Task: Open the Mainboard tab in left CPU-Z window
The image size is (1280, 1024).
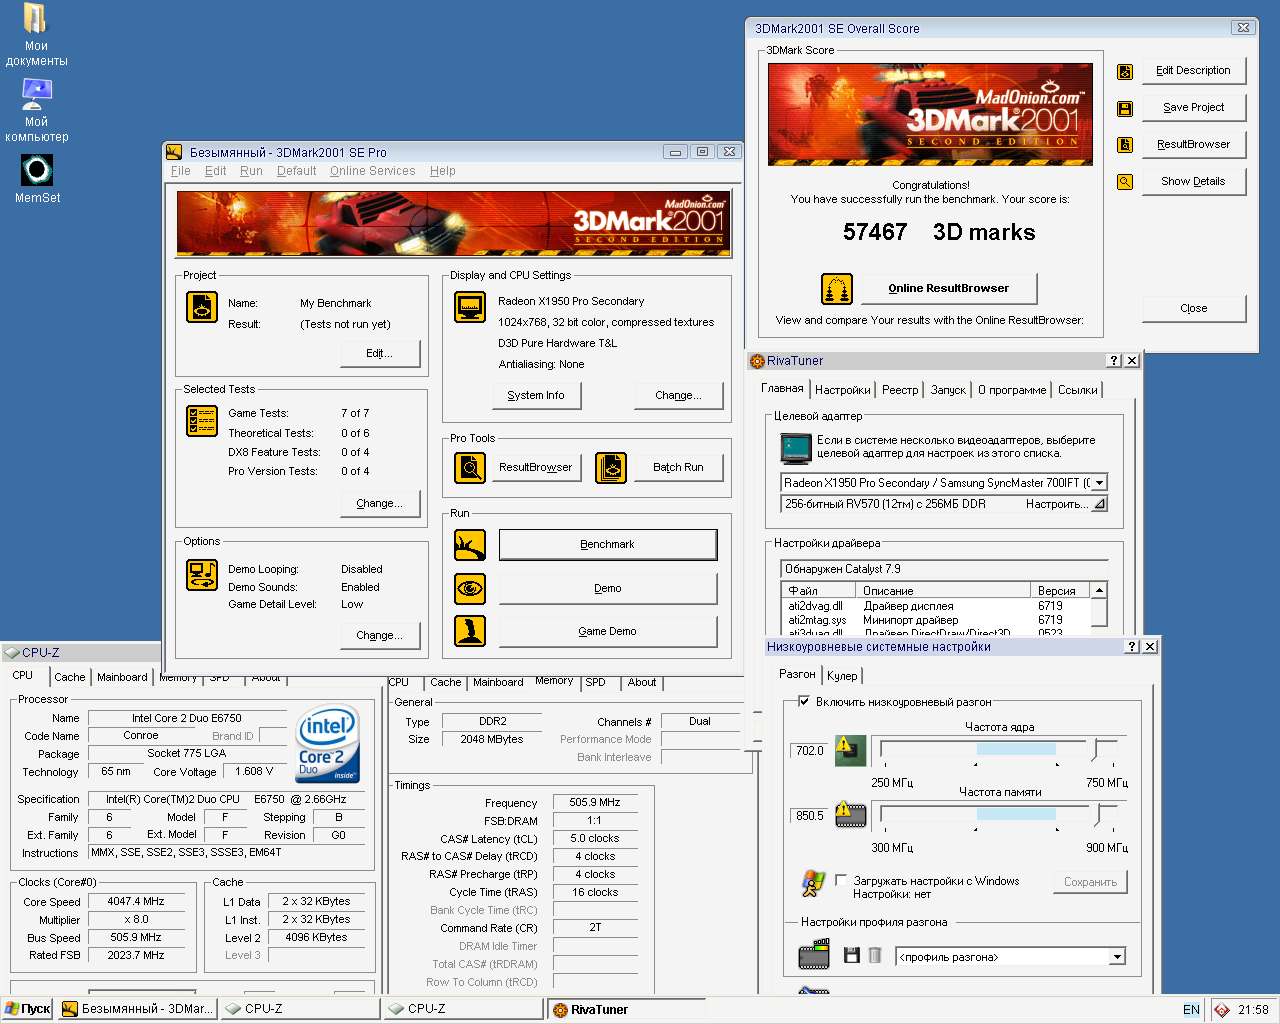Action: point(122,677)
